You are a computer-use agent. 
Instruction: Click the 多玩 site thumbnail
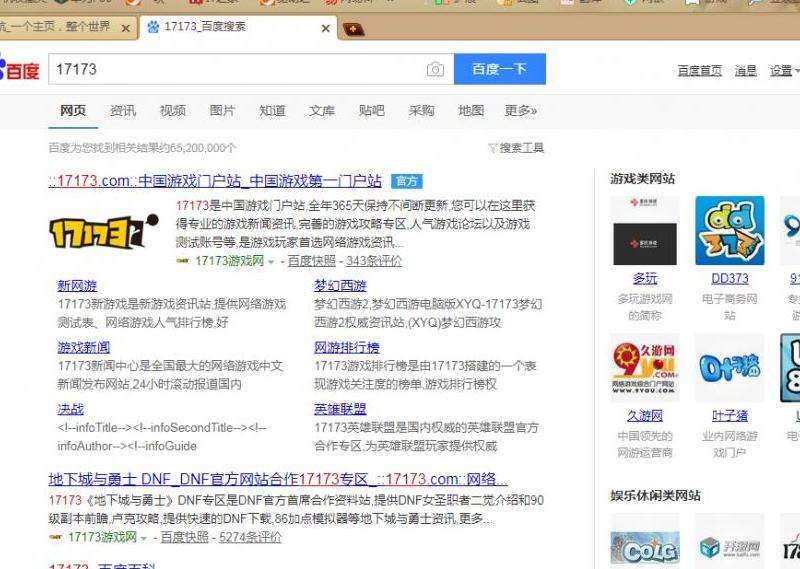click(x=645, y=231)
